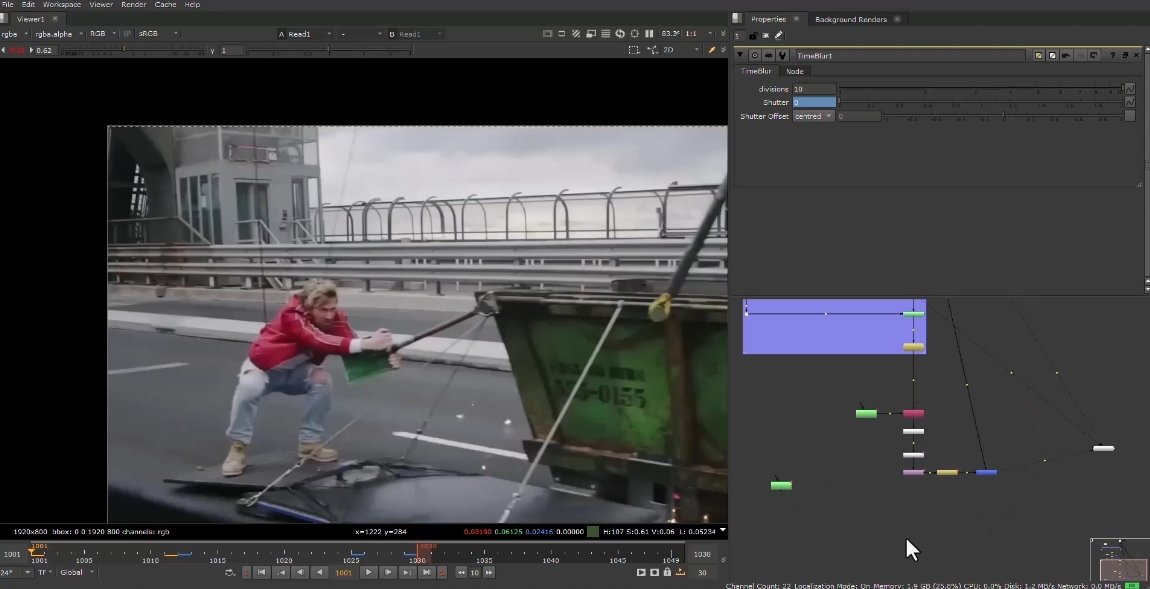Open the animation curve icon beside the divisions slider
Viewport: 1150px width, 589px height.
[x=1130, y=88]
